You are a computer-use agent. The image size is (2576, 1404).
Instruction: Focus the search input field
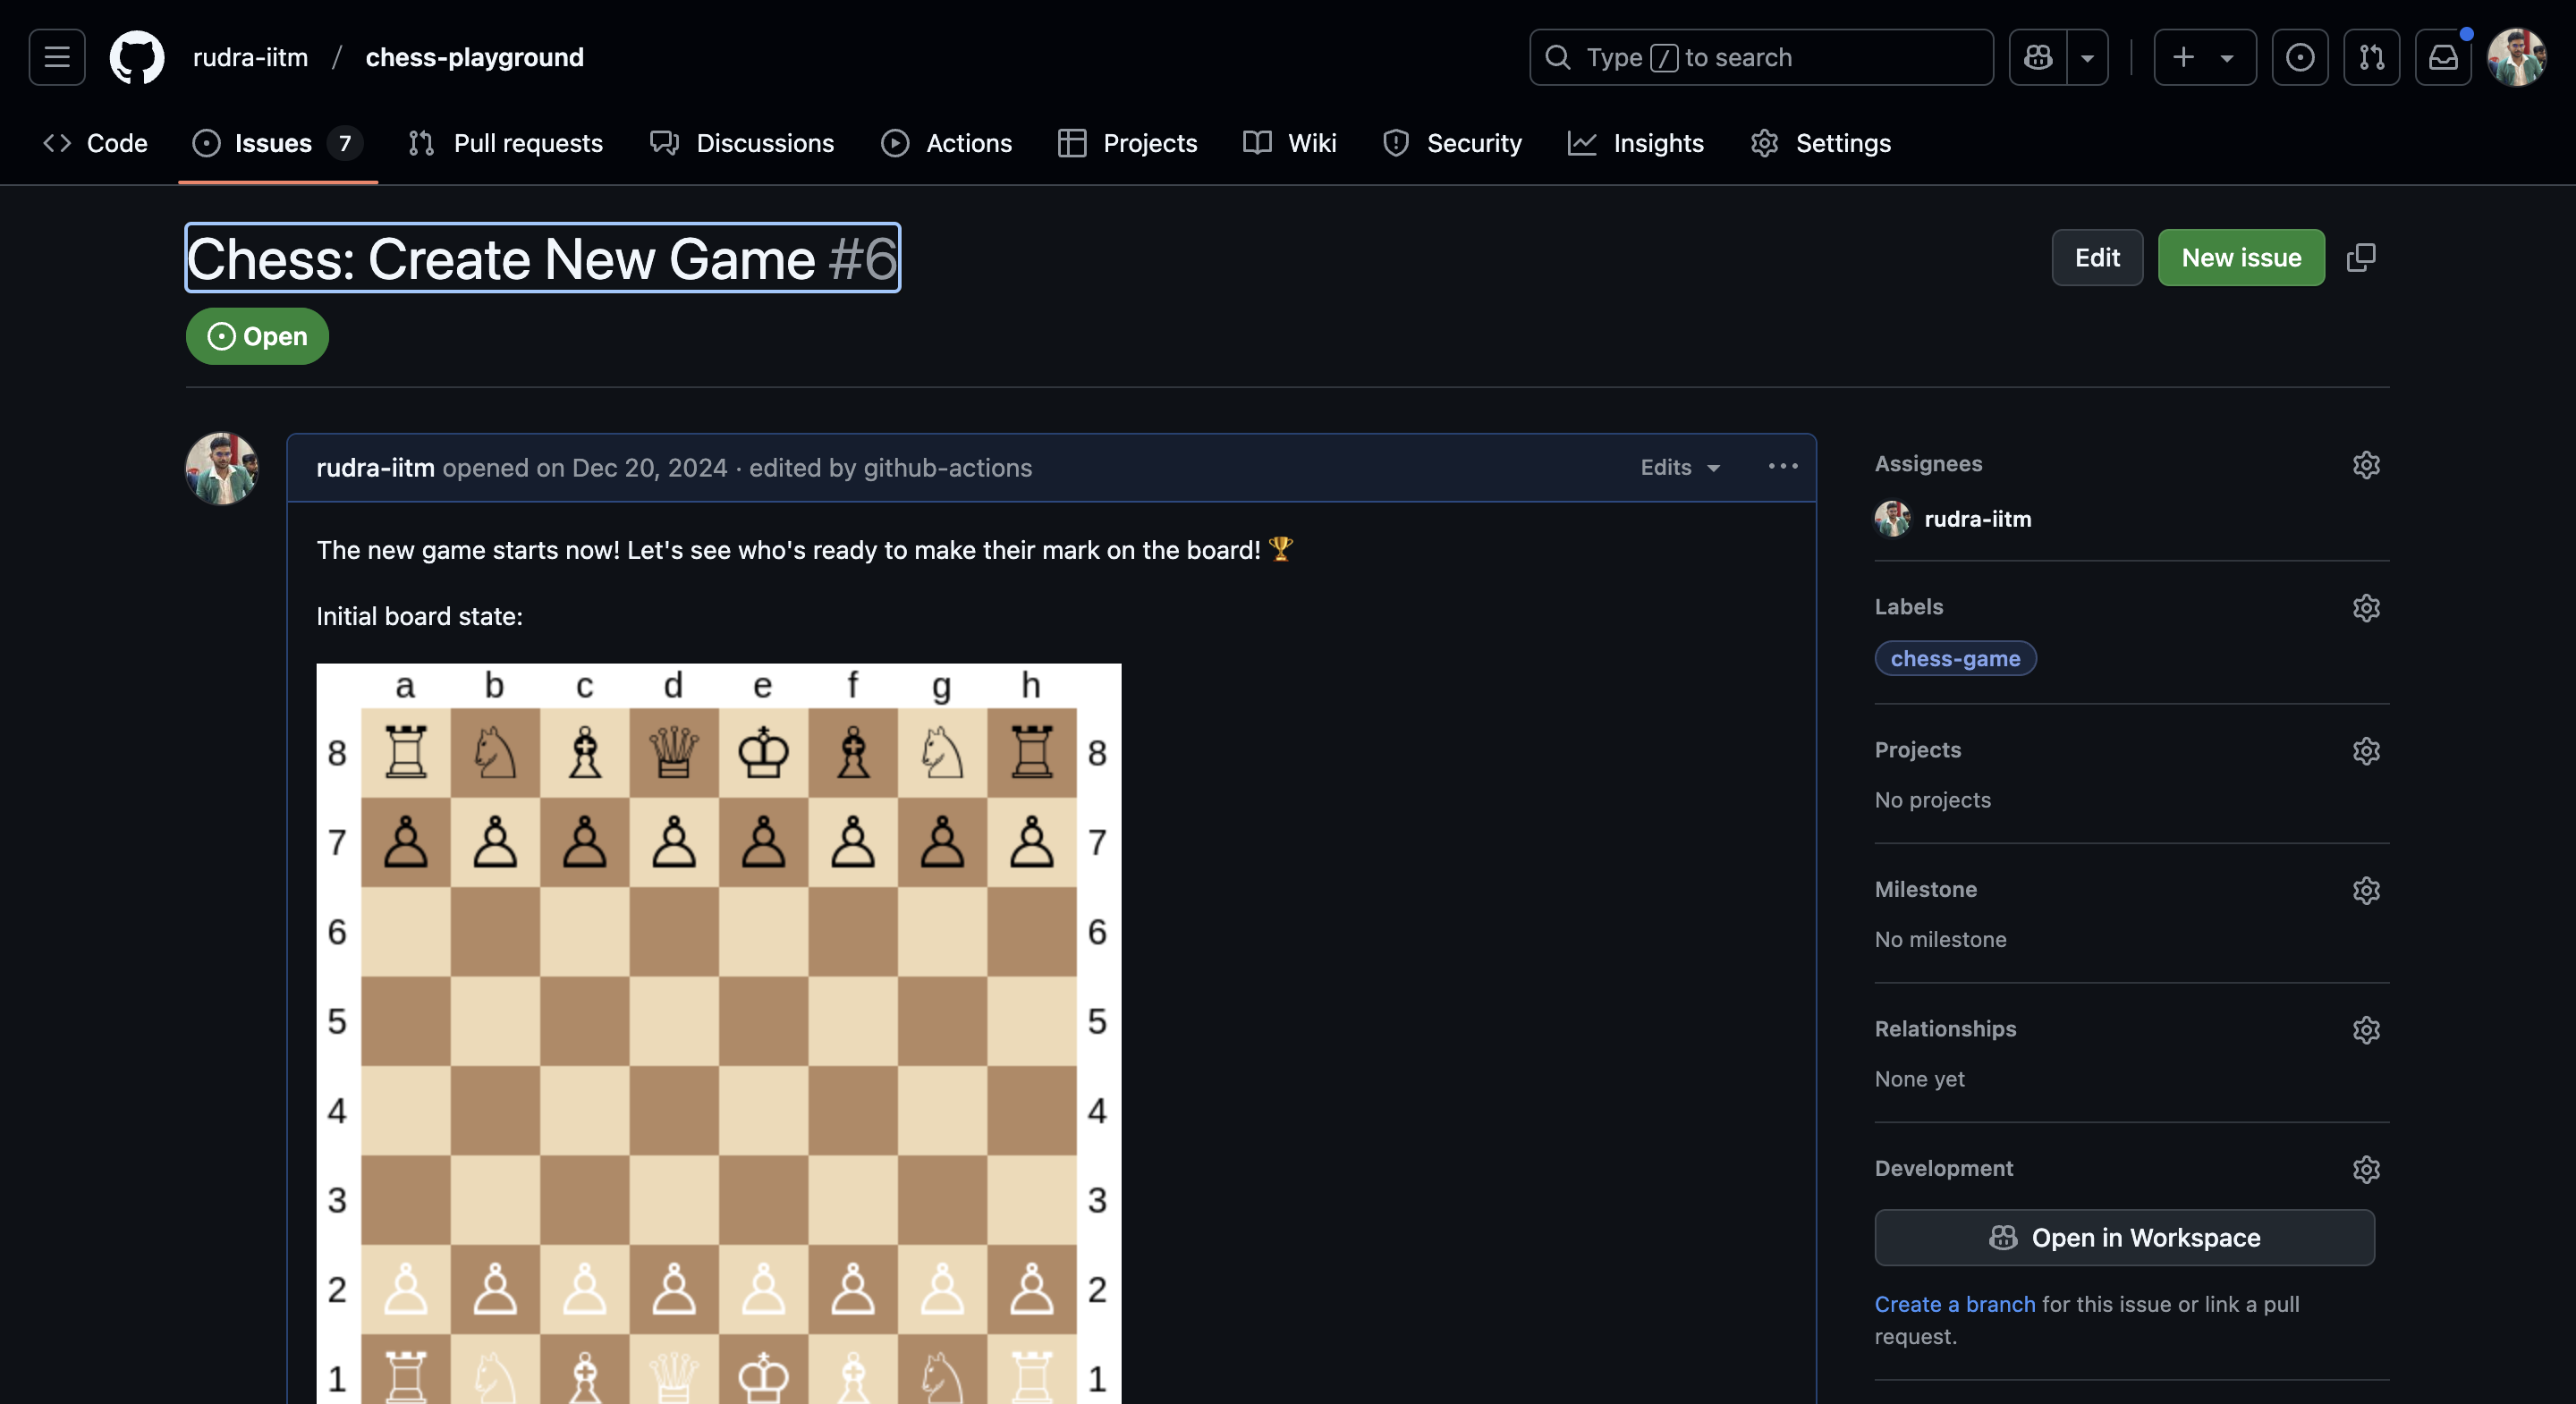click(1760, 57)
